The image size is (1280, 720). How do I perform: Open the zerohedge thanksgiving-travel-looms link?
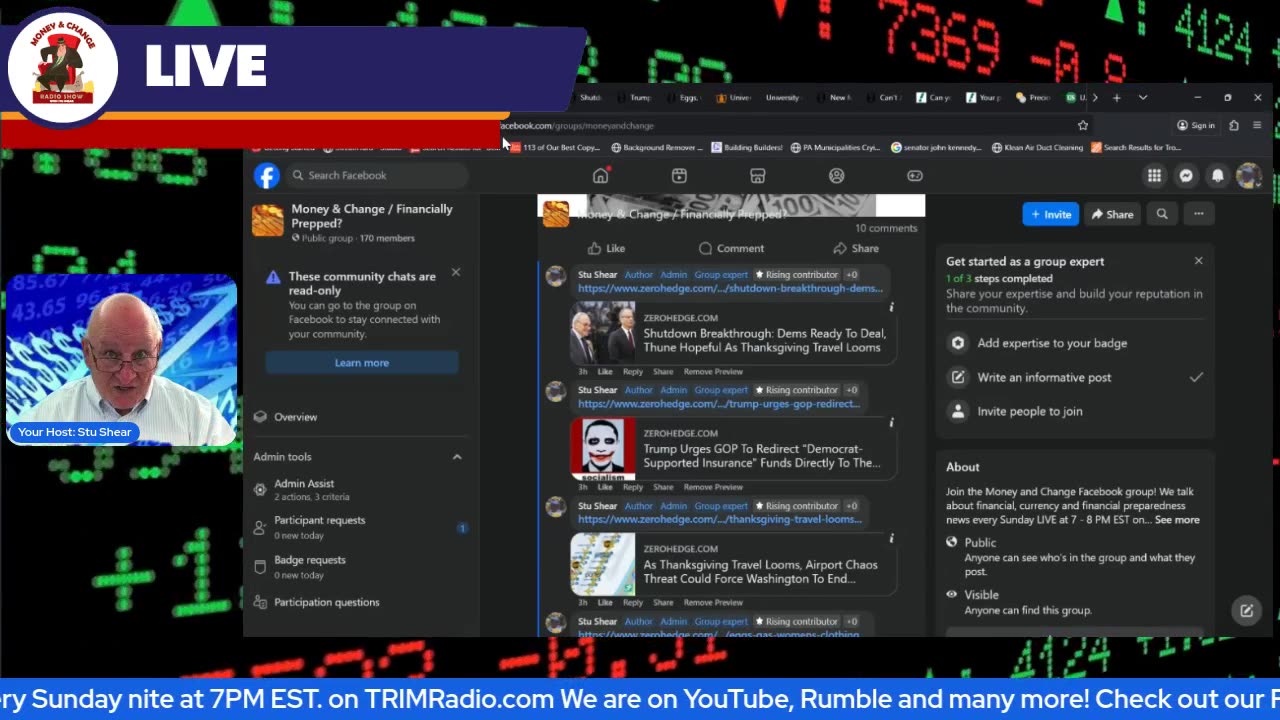pos(720,519)
